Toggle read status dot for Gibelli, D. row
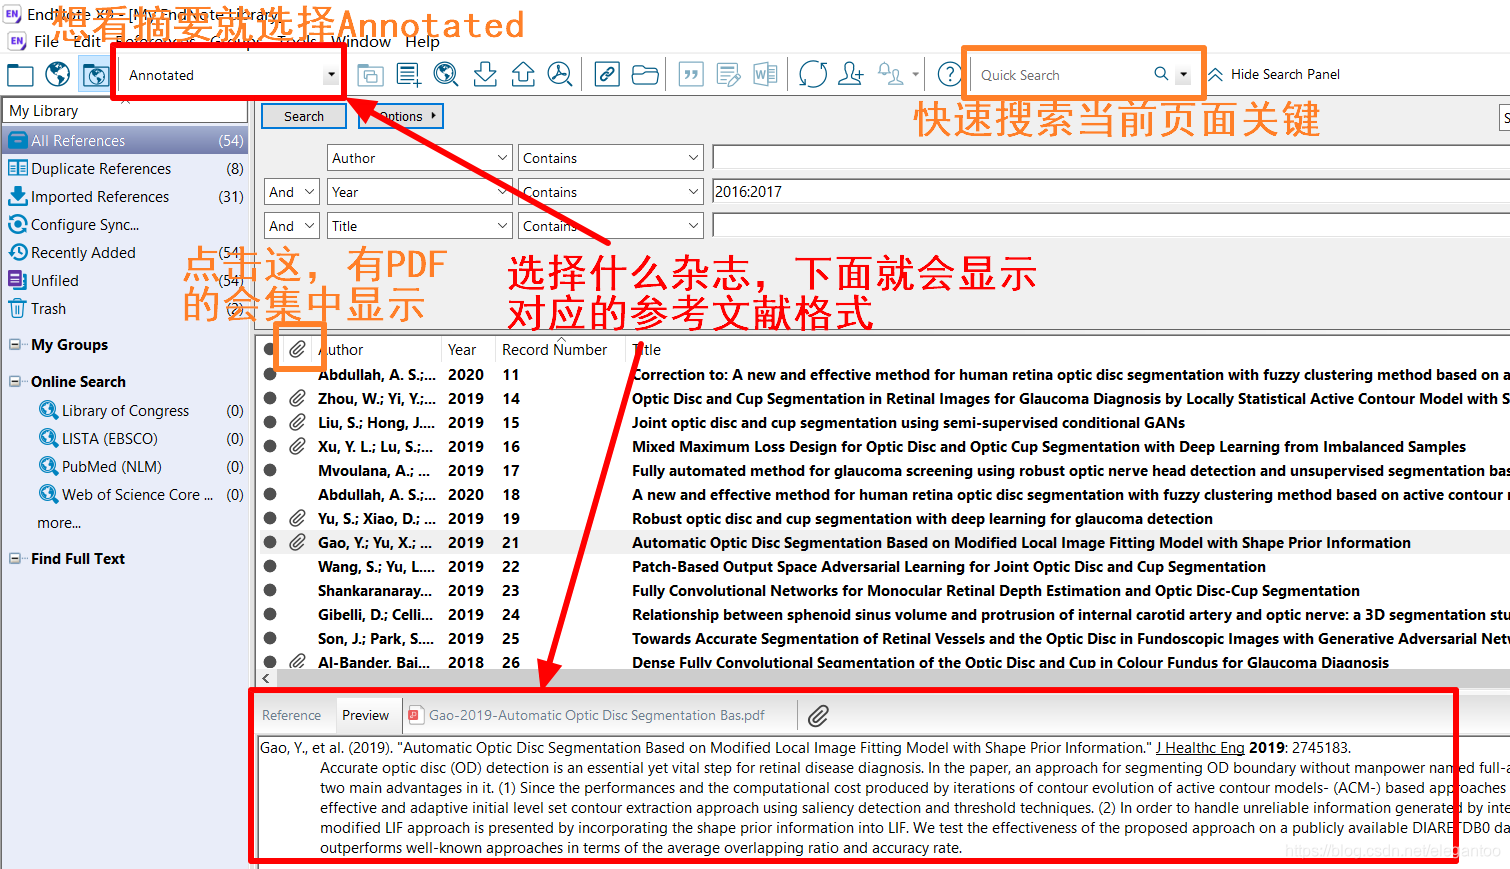 coord(270,615)
